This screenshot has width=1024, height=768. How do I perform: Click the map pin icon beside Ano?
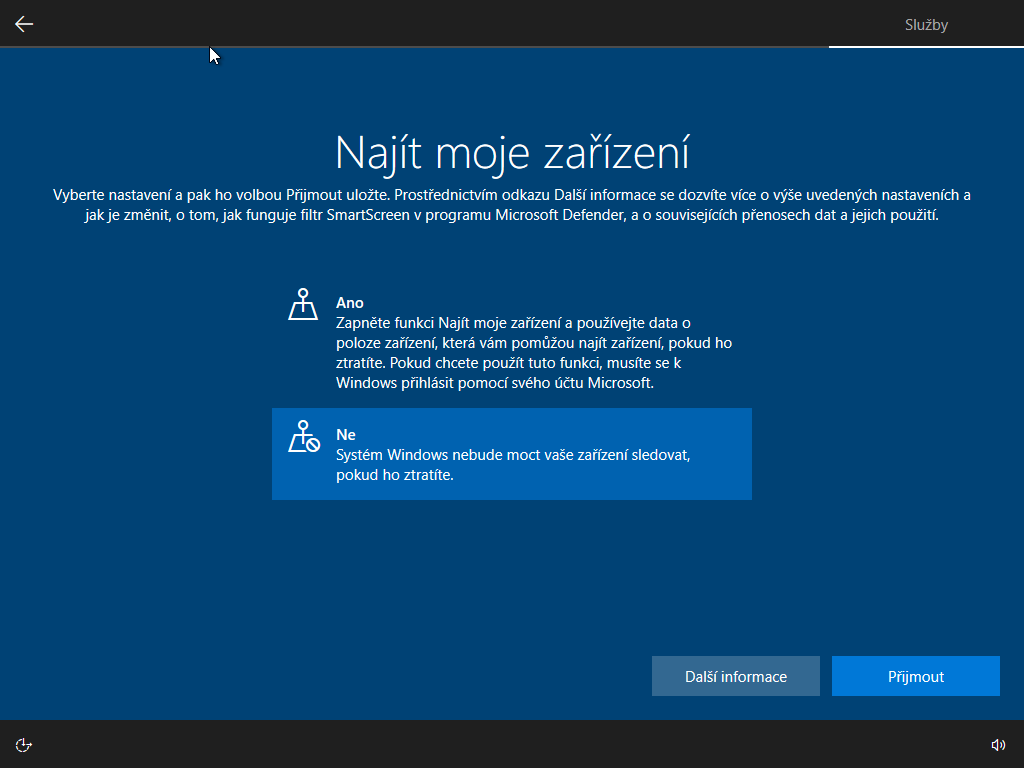coord(303,304)
